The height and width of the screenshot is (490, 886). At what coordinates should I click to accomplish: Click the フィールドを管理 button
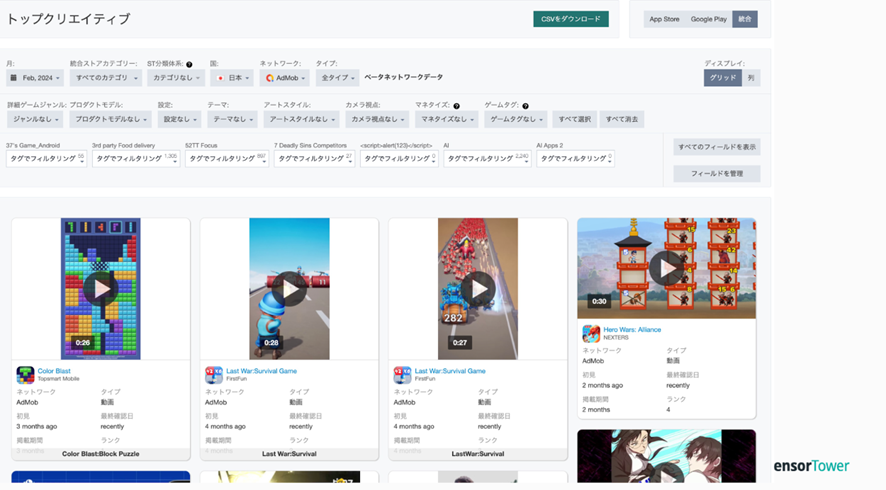point(716,174)
